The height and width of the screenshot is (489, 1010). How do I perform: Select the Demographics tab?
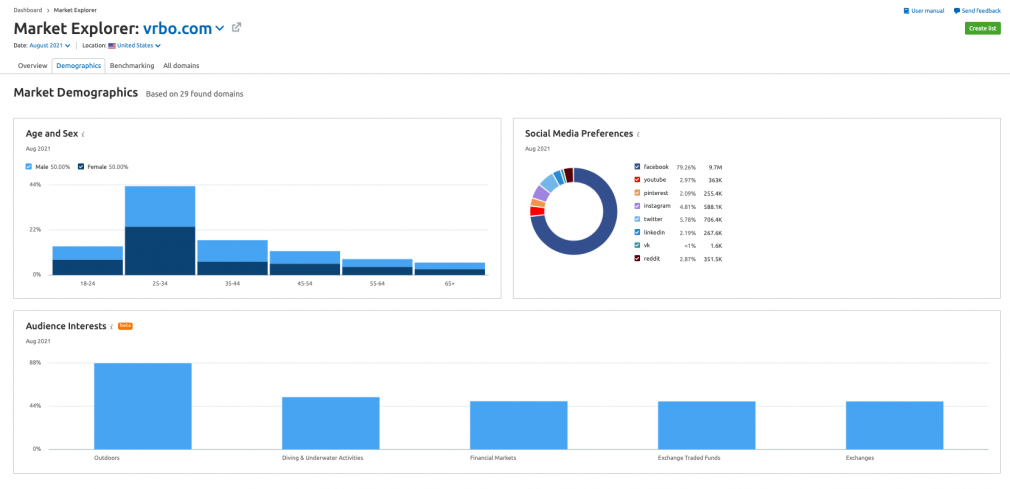point(79,66)
